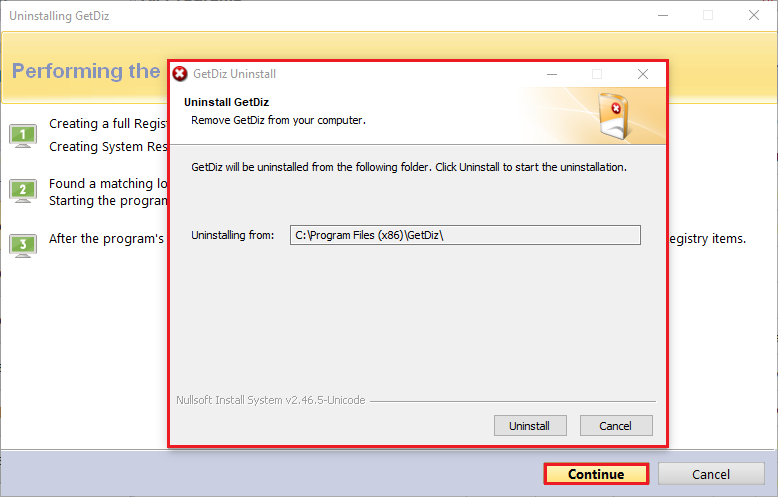Screen dimensions: 778x497
Task: Click the step 2 monitor icon
Action: (23, 190)
